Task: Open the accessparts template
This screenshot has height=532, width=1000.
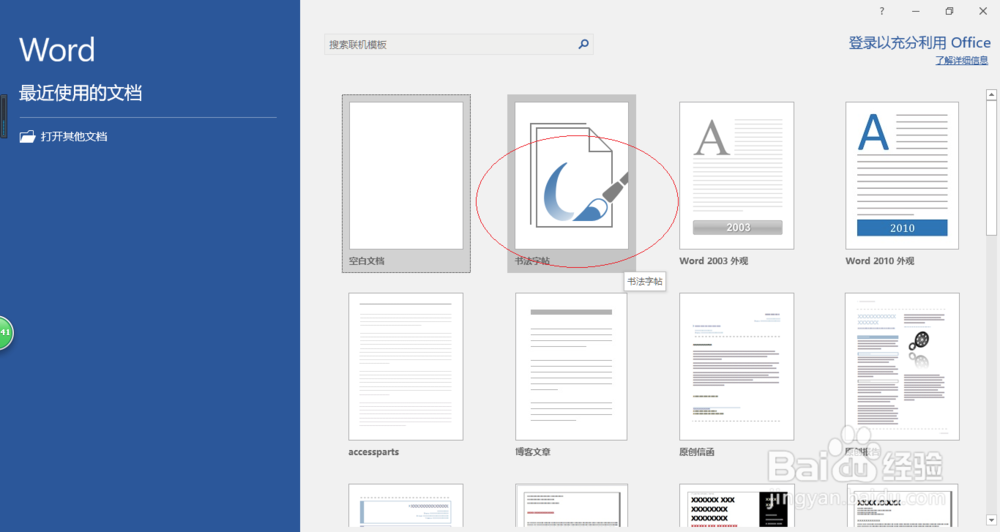Action: coord(406,375)
